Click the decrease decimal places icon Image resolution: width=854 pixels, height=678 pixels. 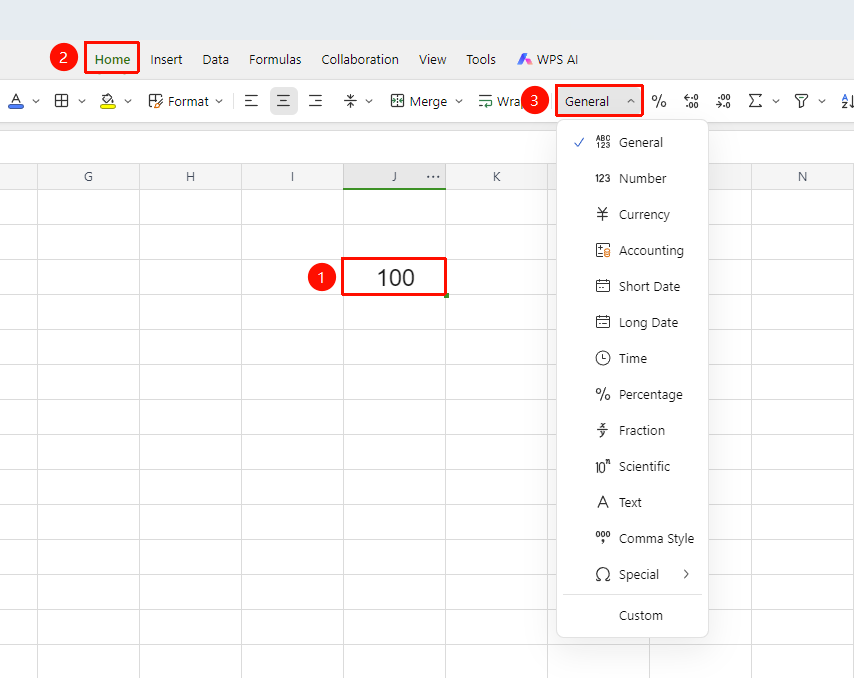[x=723, y=101]
